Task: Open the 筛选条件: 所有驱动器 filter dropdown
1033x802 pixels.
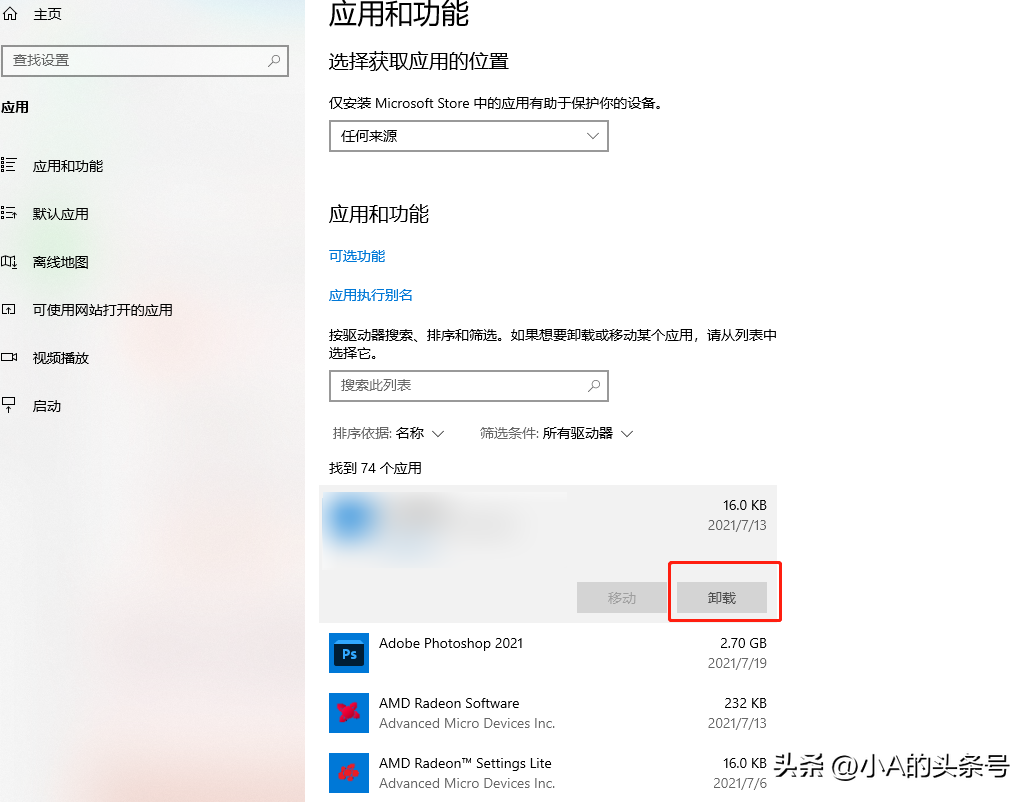Action: pyautogui.click(x=556, y=433)
